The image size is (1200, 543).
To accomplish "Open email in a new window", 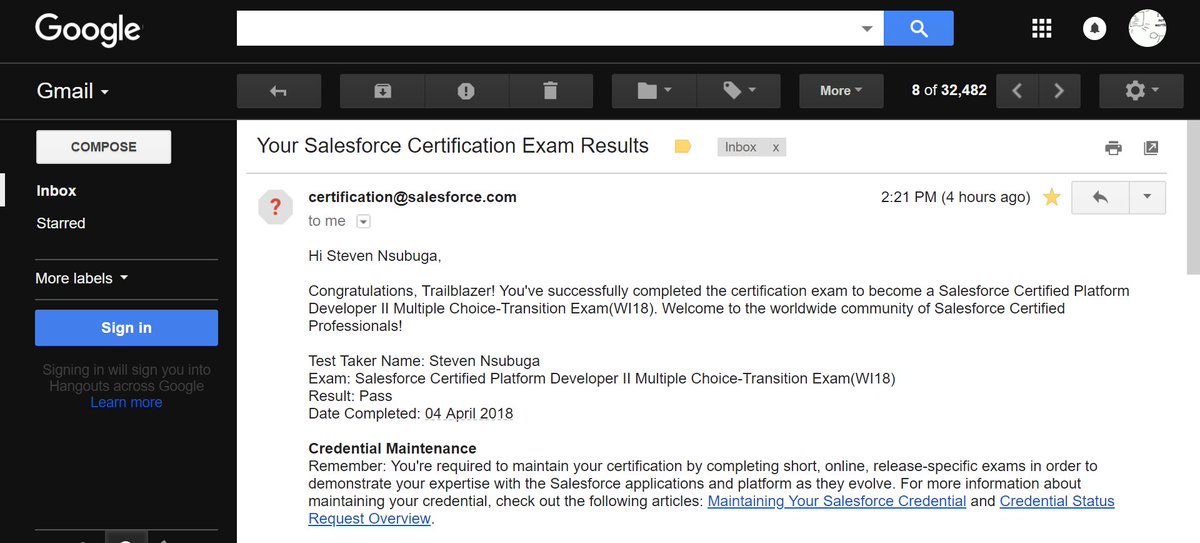I will pos(1151,148).
